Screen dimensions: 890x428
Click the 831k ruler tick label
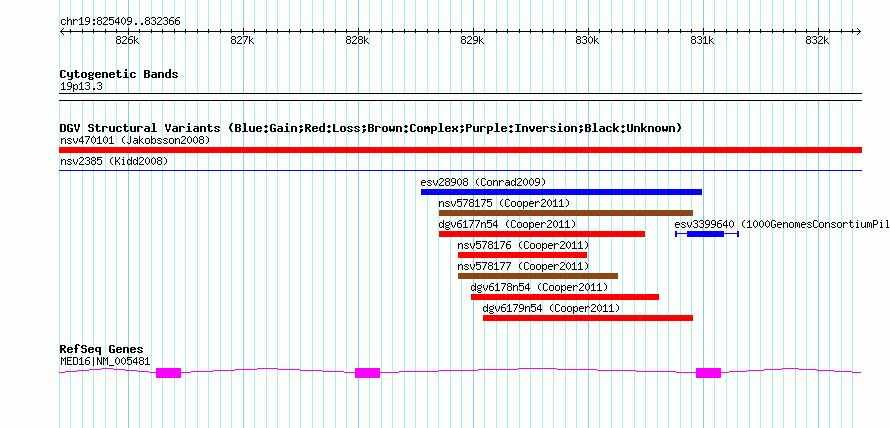(703, 41)
